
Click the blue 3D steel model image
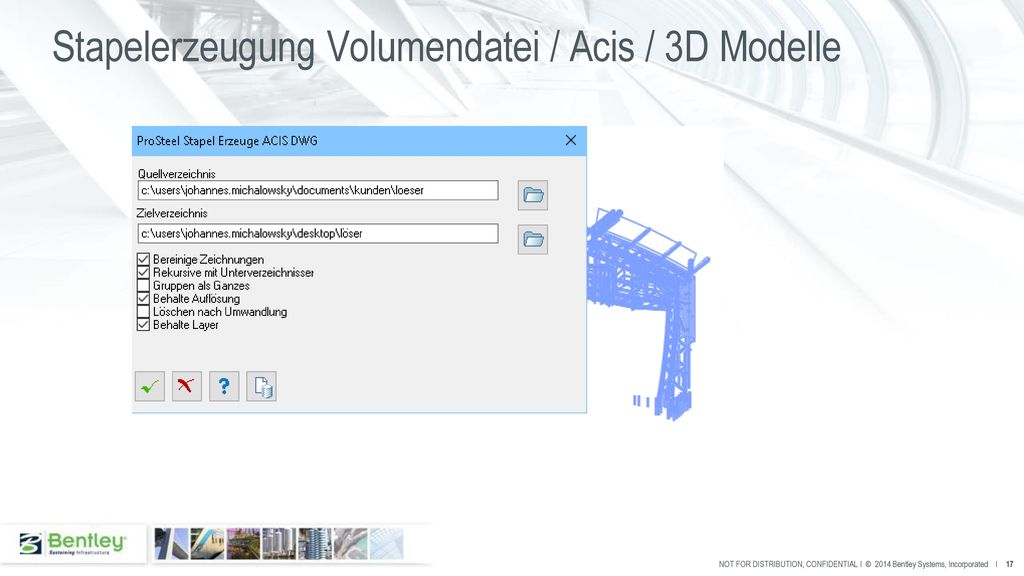tap(647, 313)
